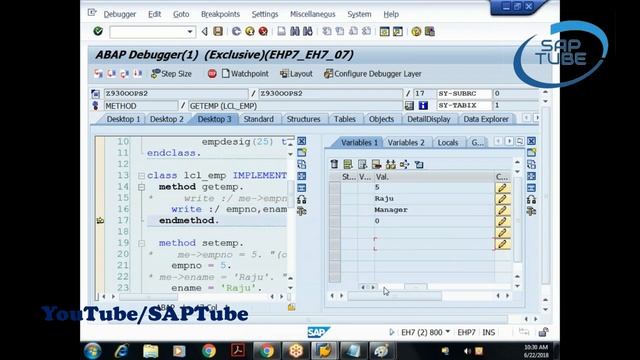Select the row marker for value Manager
This screenshot has height=360, width=640.
[x=335, y=210]
